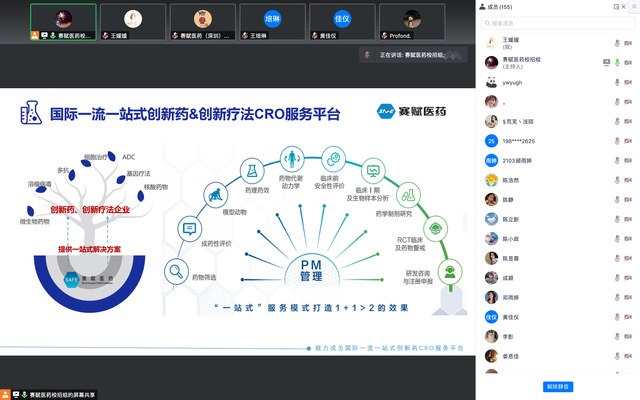Click microphone icon in 198****2625 row

[x=617, y=141]
